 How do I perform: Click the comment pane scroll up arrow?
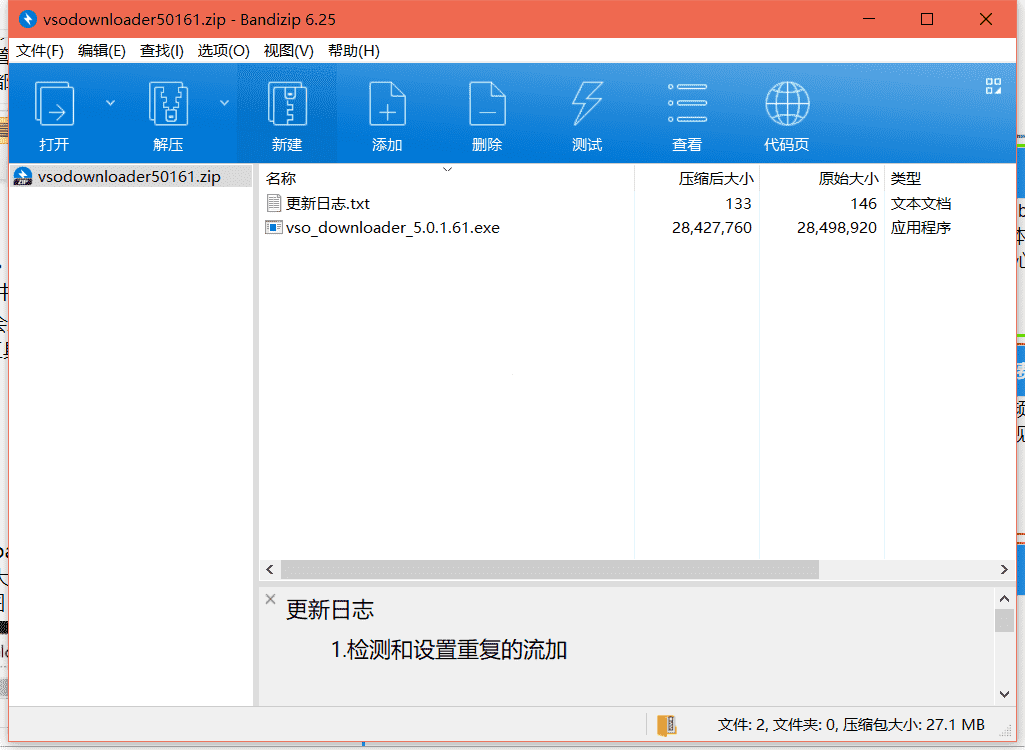coord(1004,598)
